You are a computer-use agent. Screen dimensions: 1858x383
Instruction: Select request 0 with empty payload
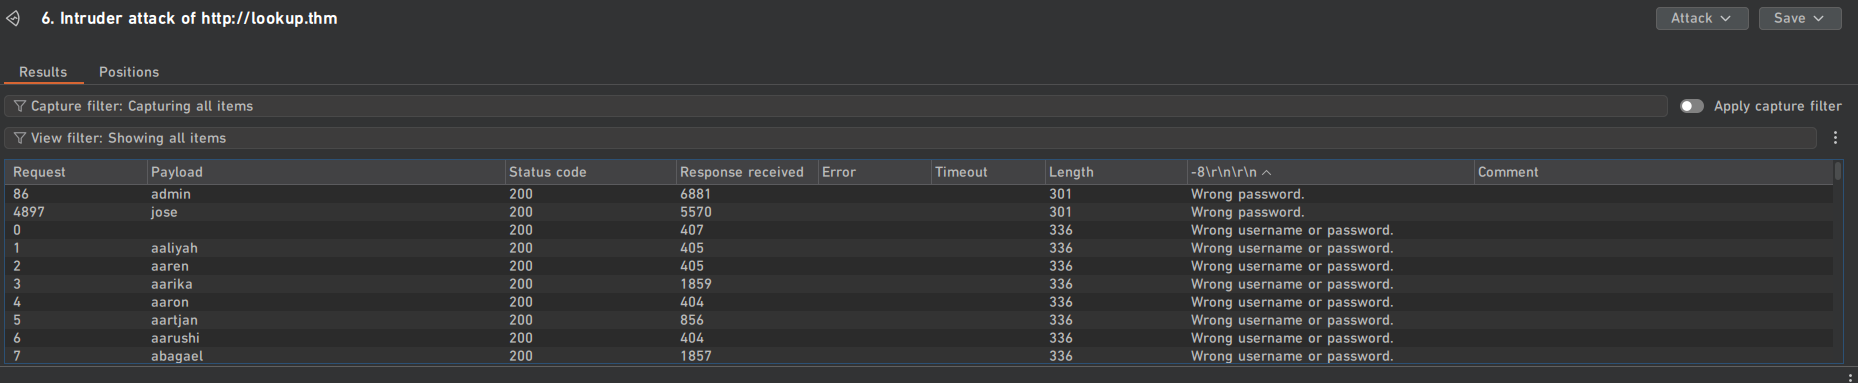click(918, 230)
